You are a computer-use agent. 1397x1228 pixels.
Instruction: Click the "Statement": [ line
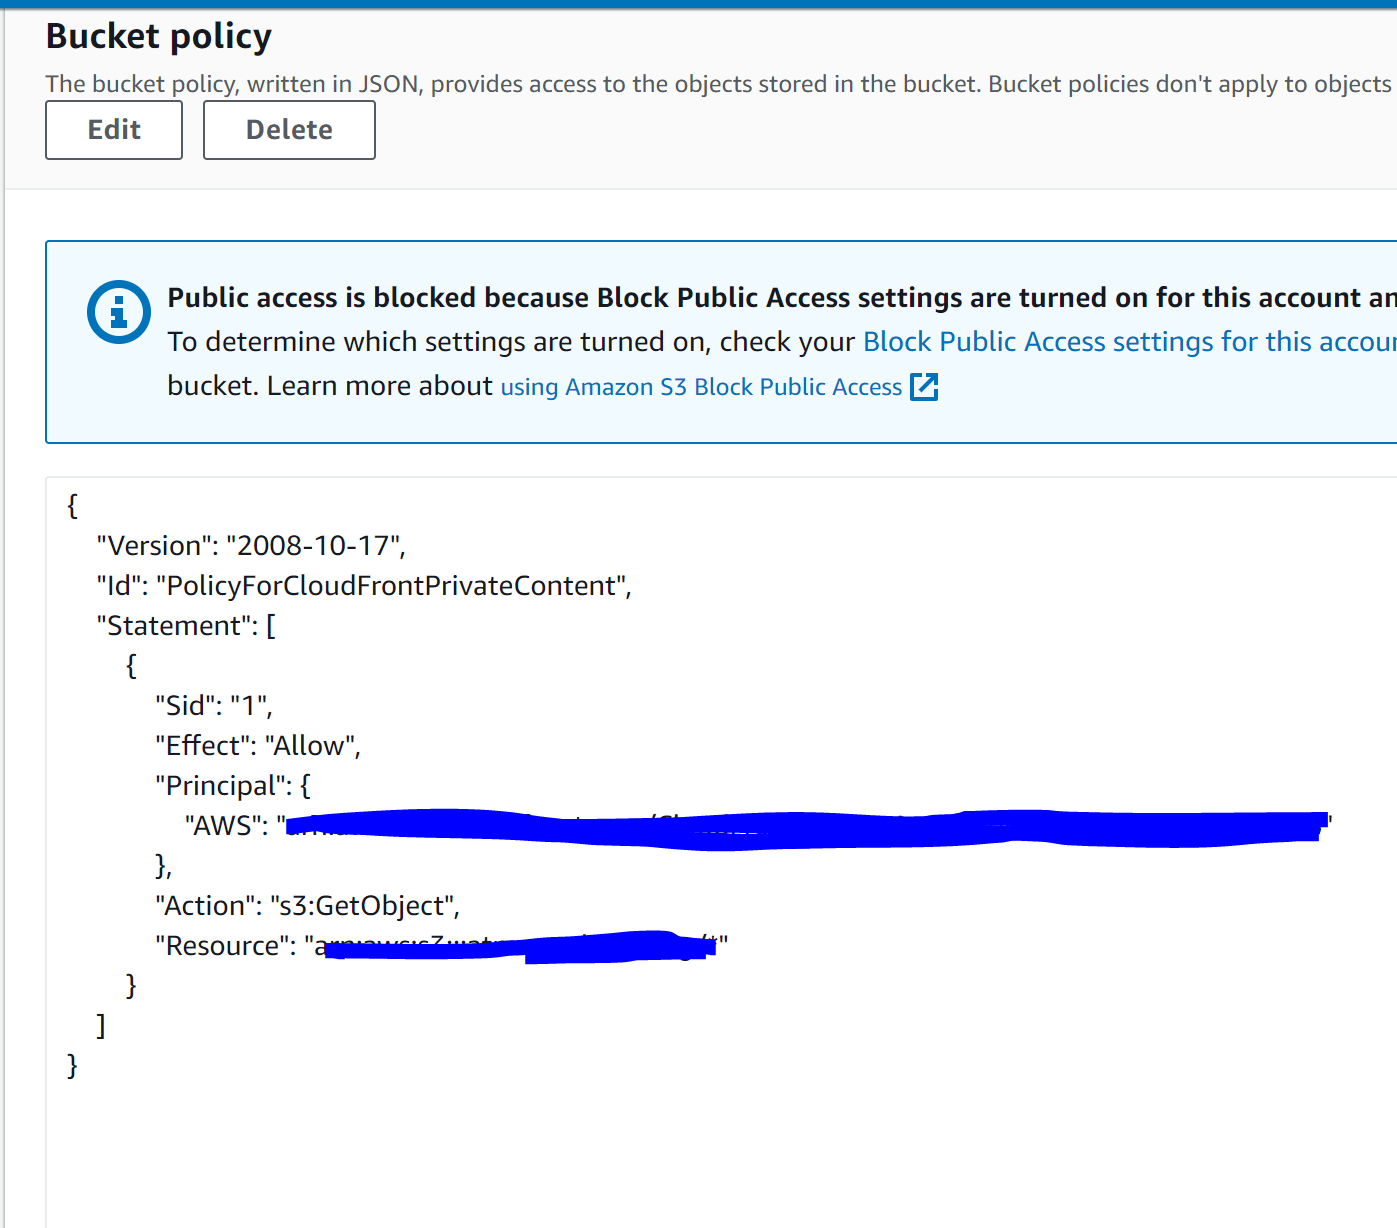[x=186, y=626]
